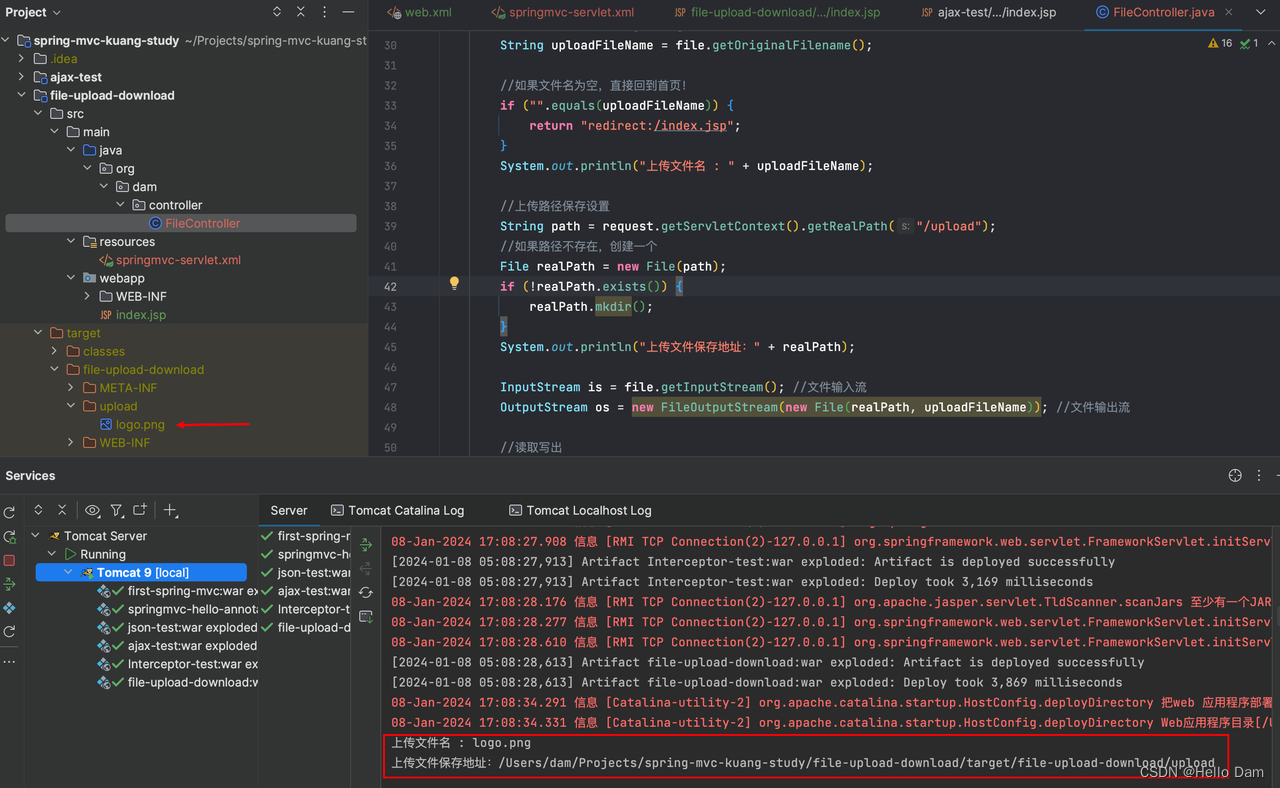Open Project panel options (three dots)
Screen dimensions: 1280x788
[324, 12]
